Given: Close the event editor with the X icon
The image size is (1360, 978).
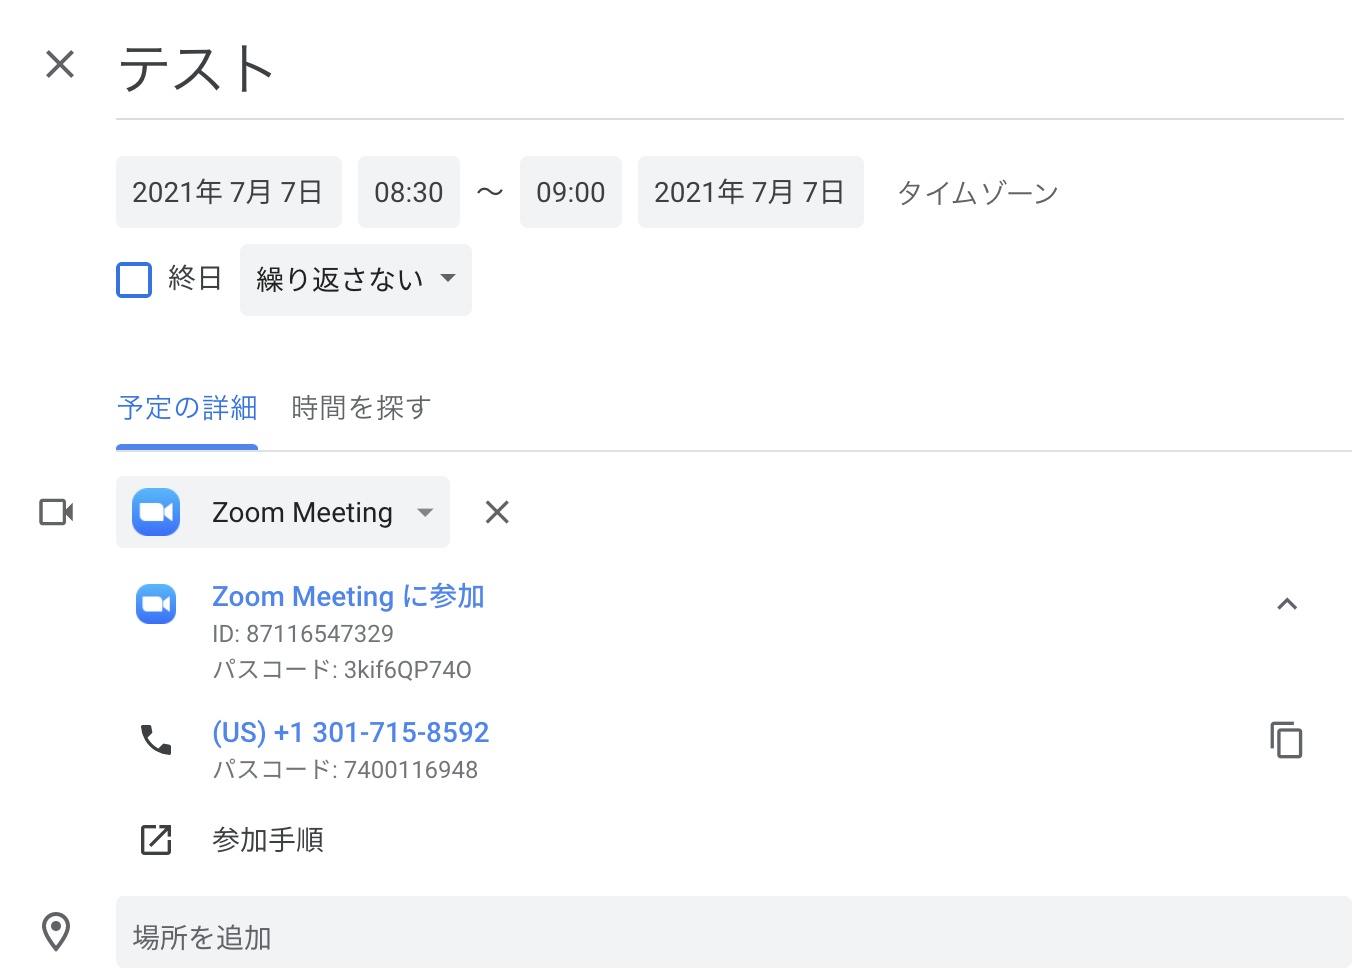Looking at the screenshot, I should point(60,65).
